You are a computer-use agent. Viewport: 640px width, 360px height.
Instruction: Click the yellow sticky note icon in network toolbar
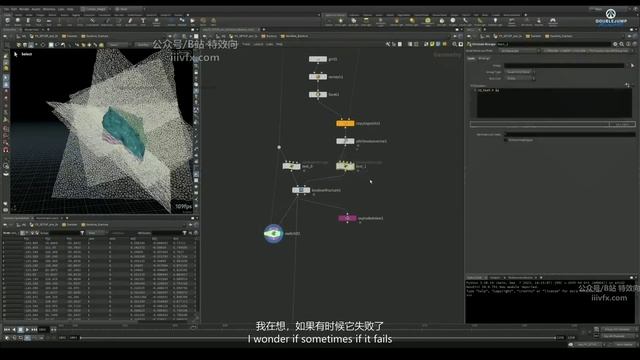[x=432, y=44]
